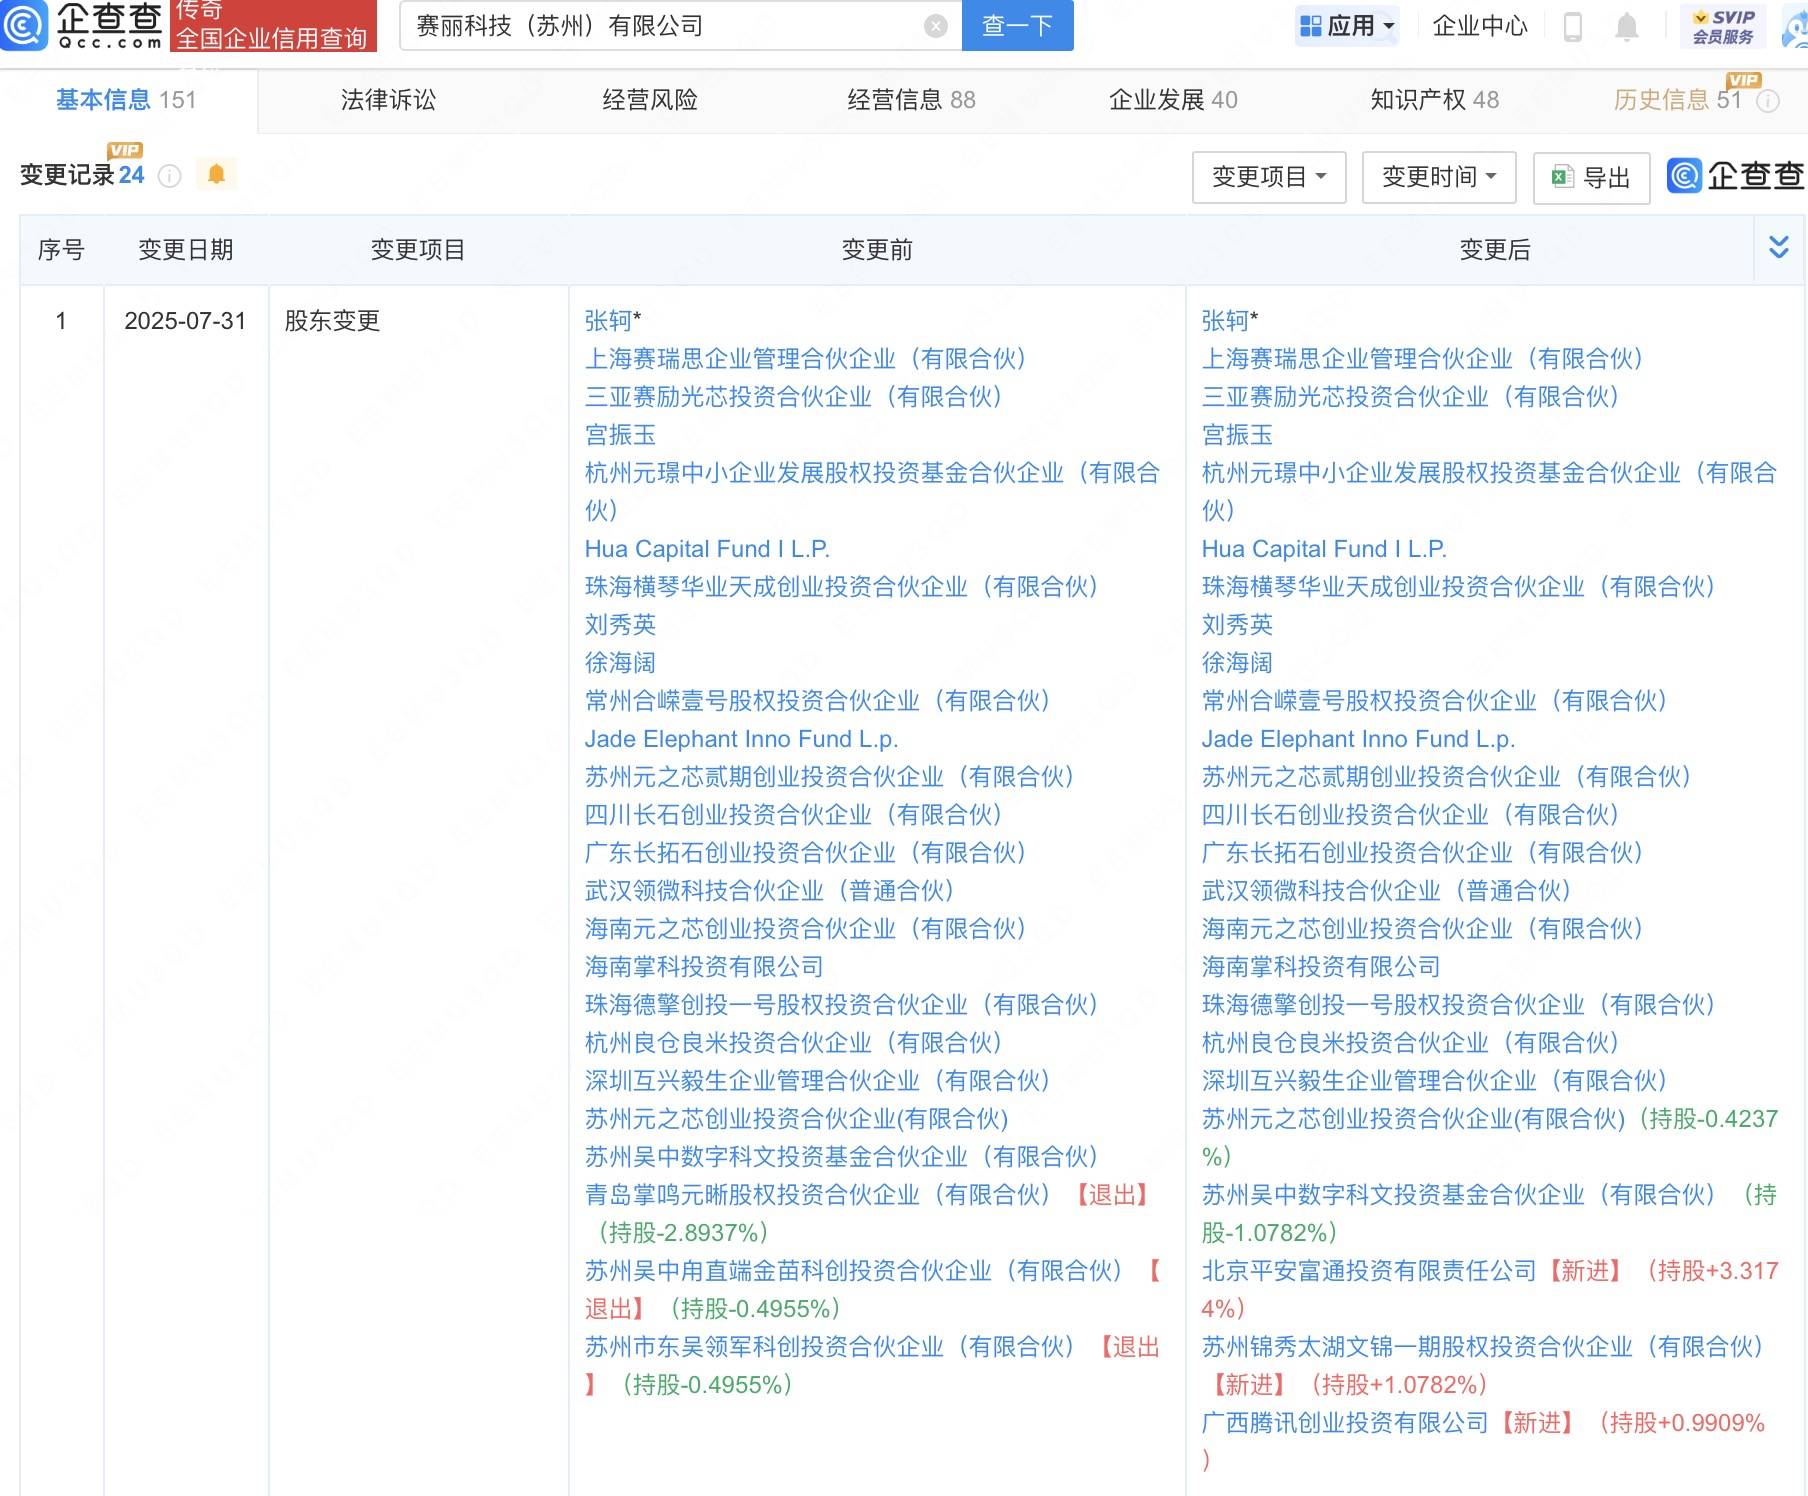Switch to the 法律诉讼 tab
The height and width of the screenshot is (1496, 1808).
(388, 100)
